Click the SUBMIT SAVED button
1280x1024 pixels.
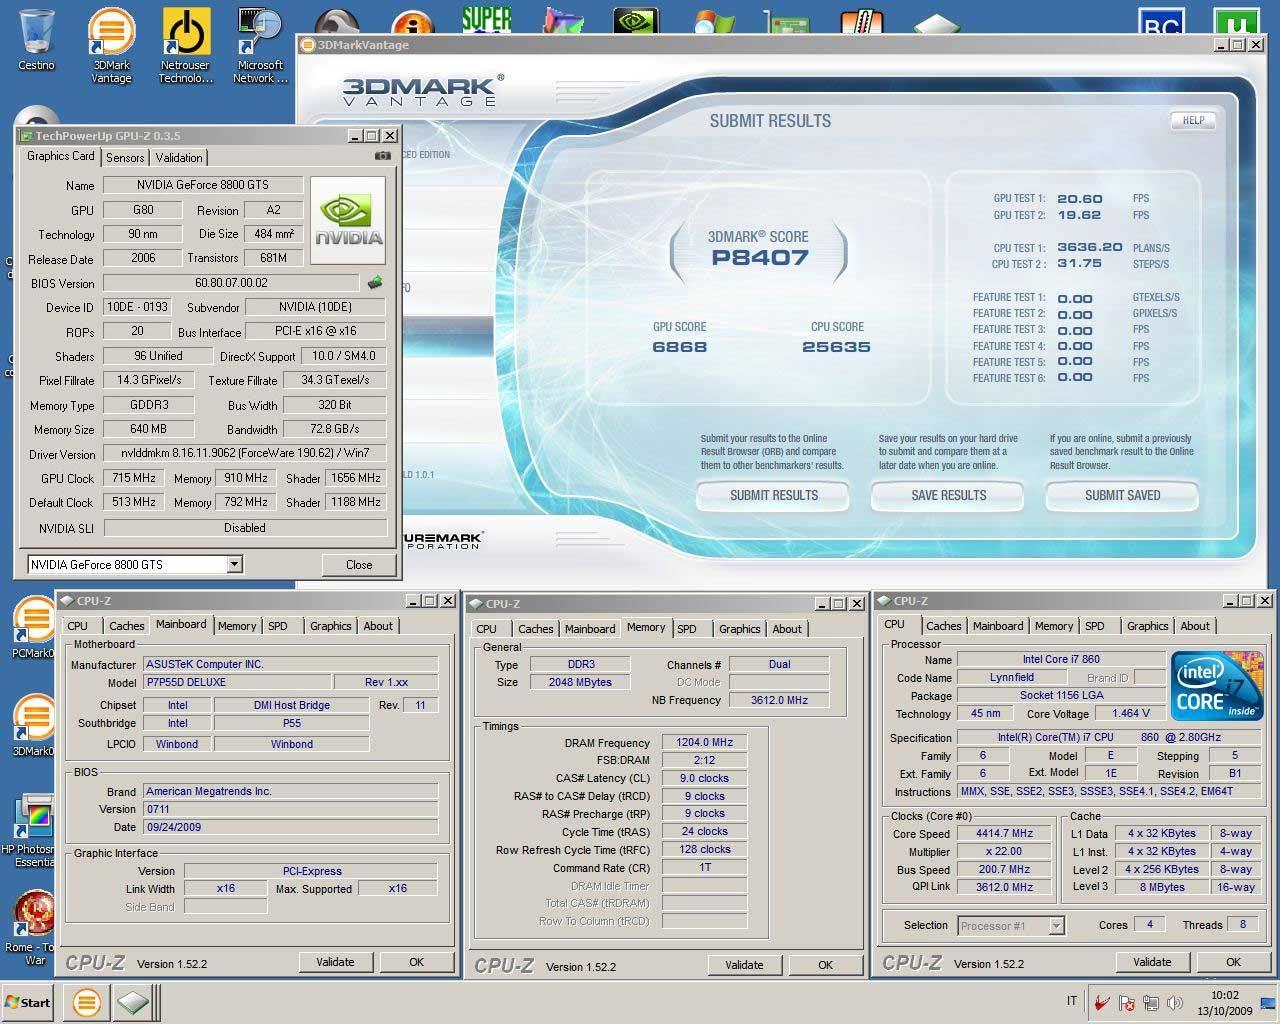pos(1122,495)
